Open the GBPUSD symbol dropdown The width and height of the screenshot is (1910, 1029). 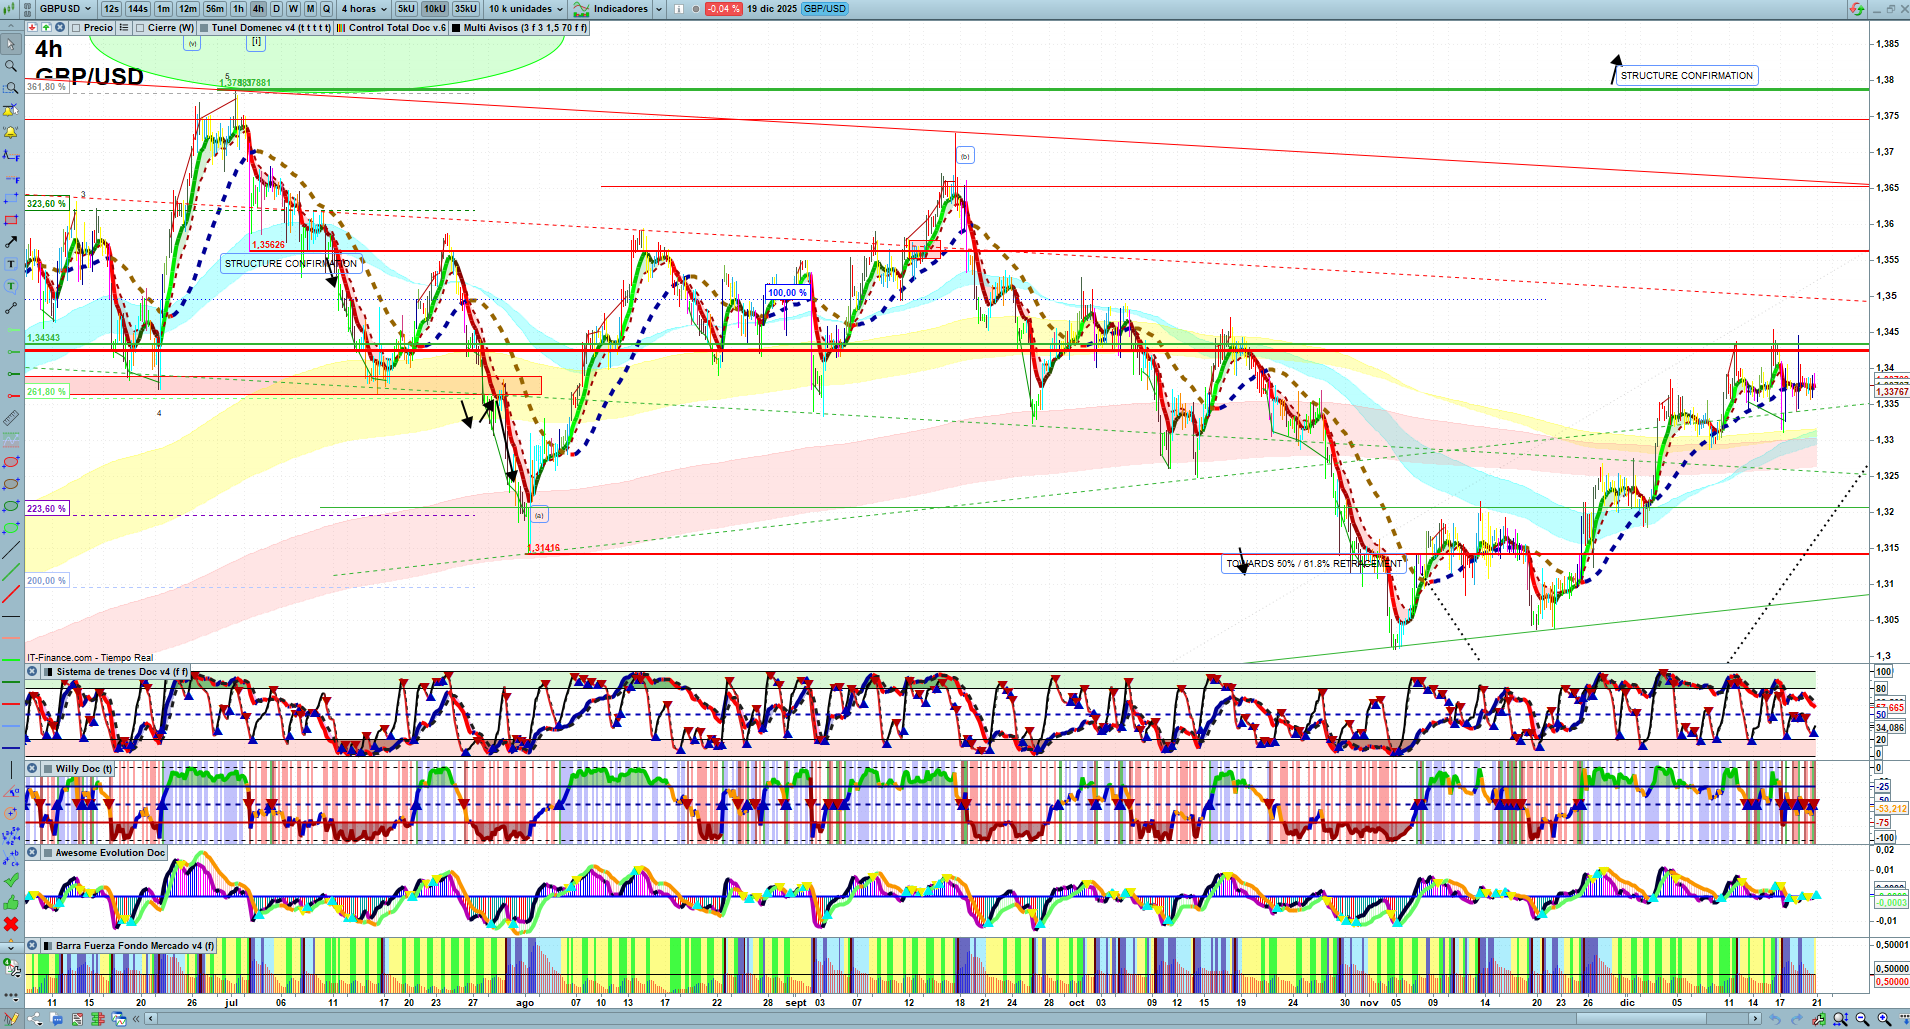click(66, 9)
